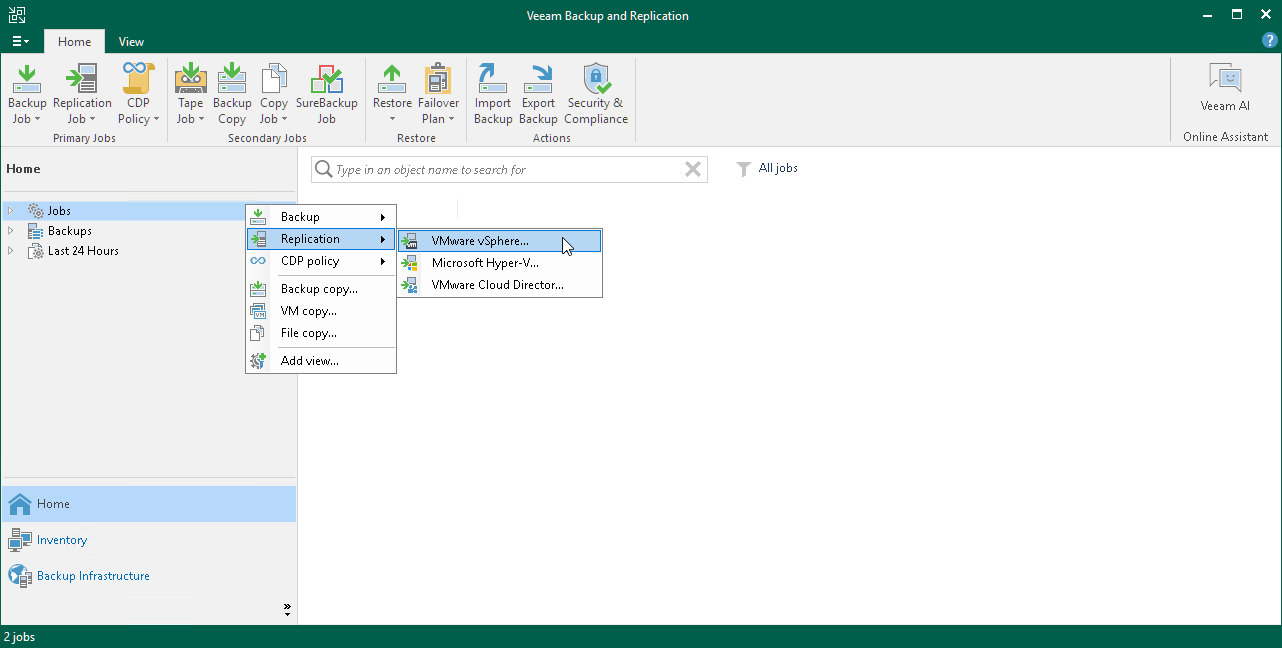
Task: Choose VMware vSphere... replication option
Action: 500,241
